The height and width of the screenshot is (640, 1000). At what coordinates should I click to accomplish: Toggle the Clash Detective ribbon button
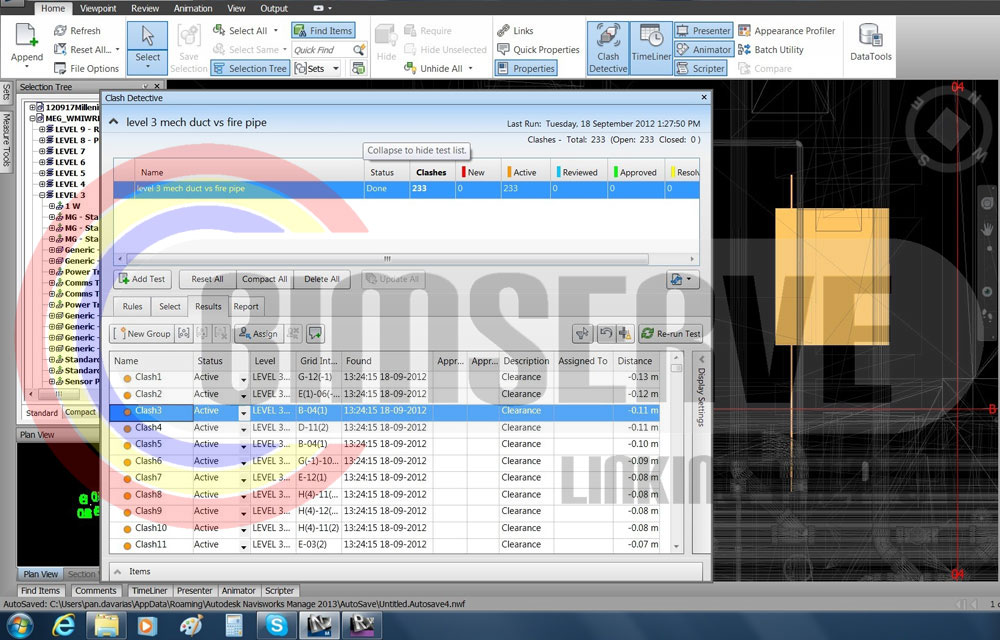(x=608, y=48)
